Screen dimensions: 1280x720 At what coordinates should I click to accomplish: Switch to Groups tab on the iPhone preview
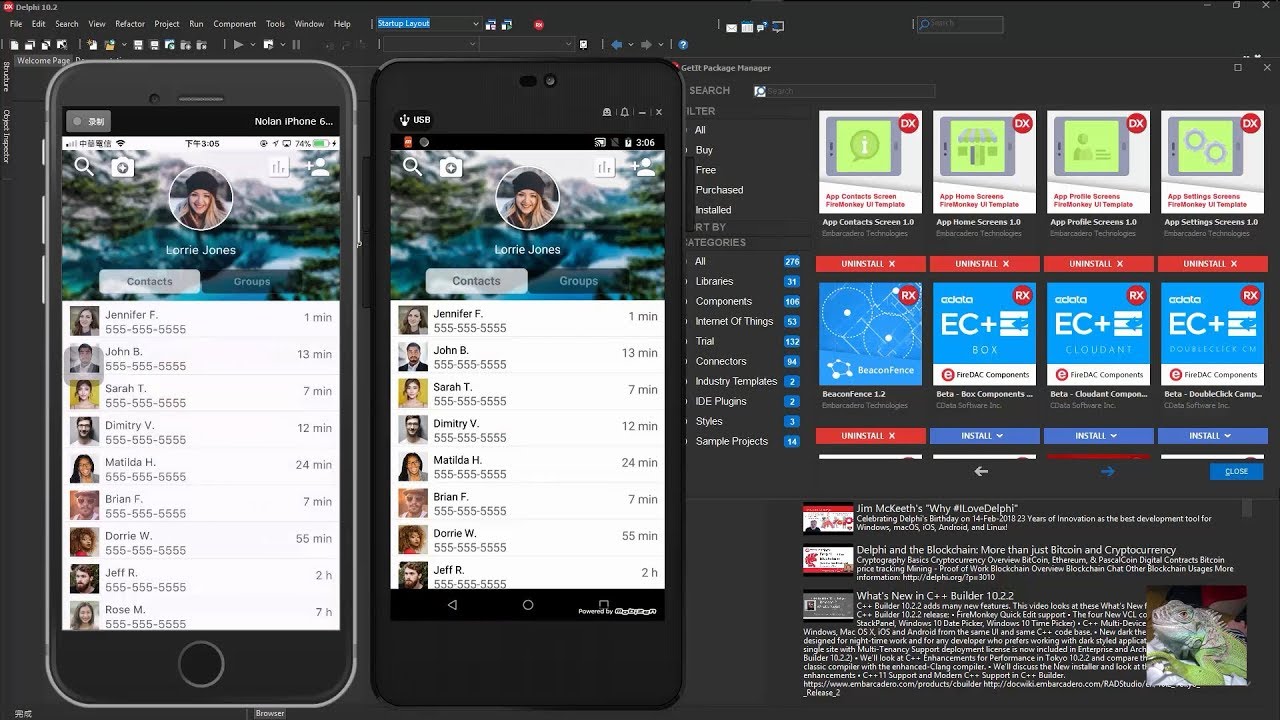pos(252,282)
